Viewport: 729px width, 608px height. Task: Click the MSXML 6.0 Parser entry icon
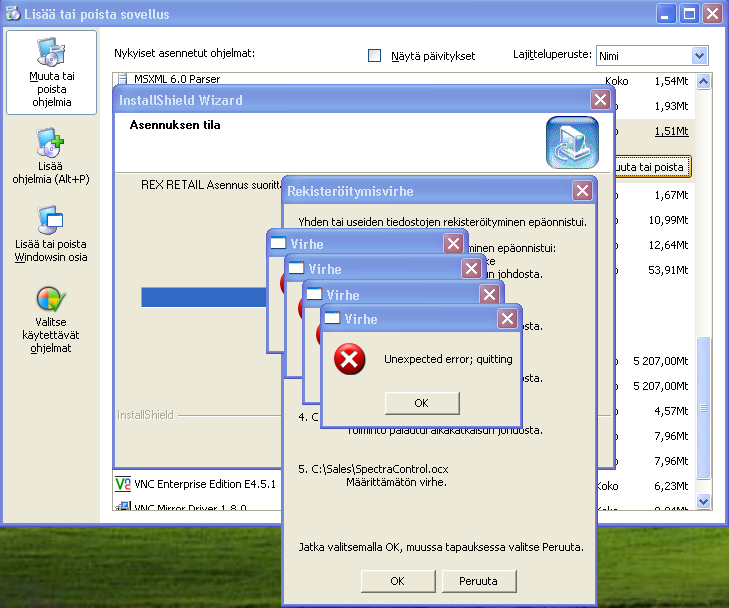[123, 79]
